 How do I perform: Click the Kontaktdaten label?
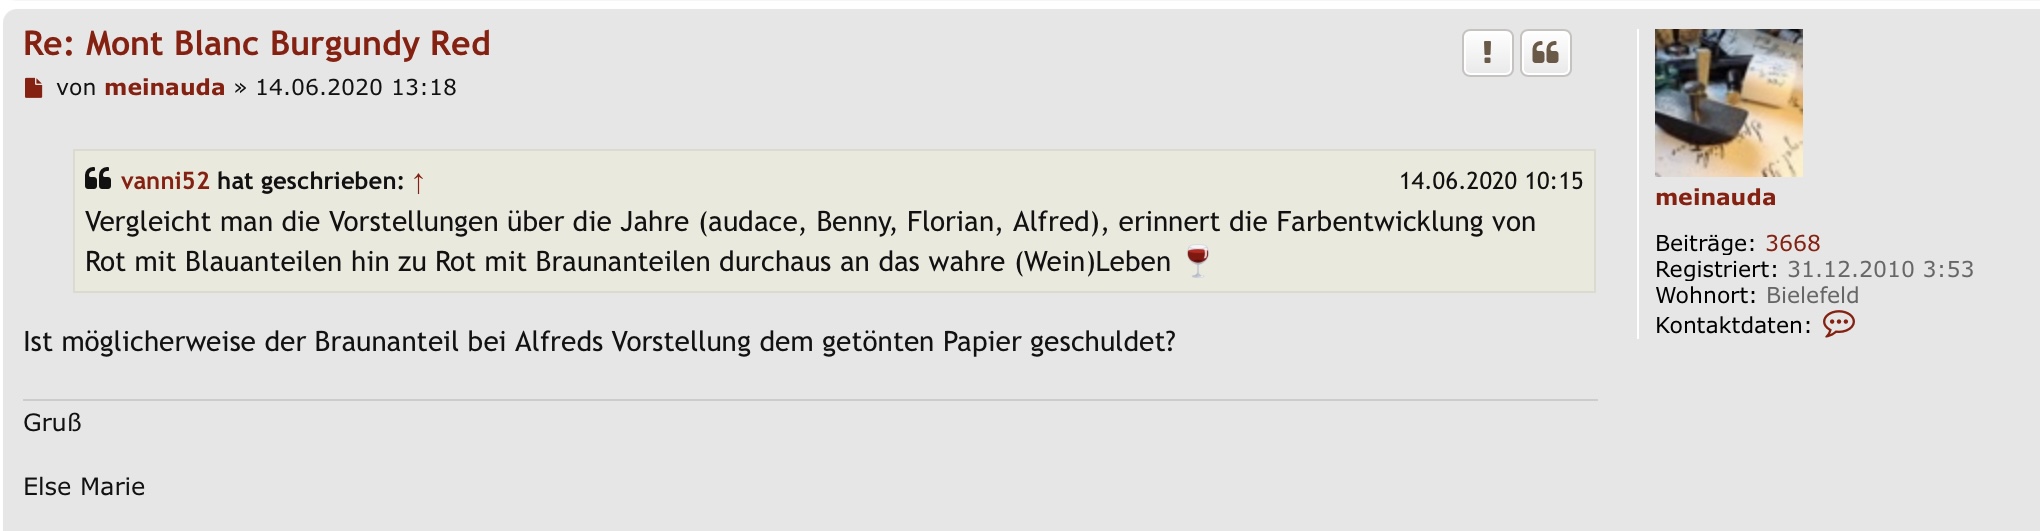click(x=1733, y=325)
